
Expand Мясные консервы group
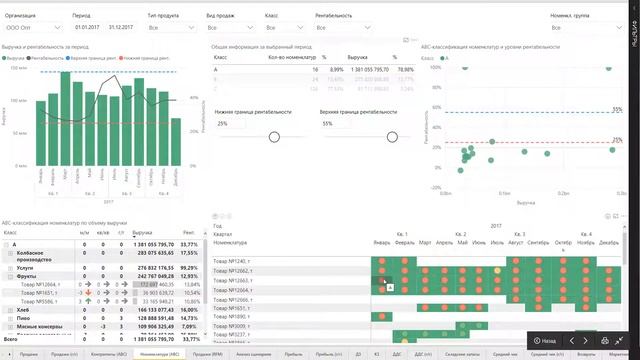click(11, 327)
